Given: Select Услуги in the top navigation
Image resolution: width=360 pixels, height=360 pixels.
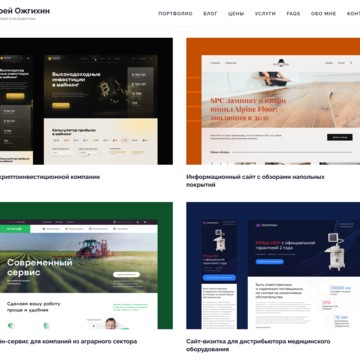Looking at the screenshot, I should click(265, 14).
